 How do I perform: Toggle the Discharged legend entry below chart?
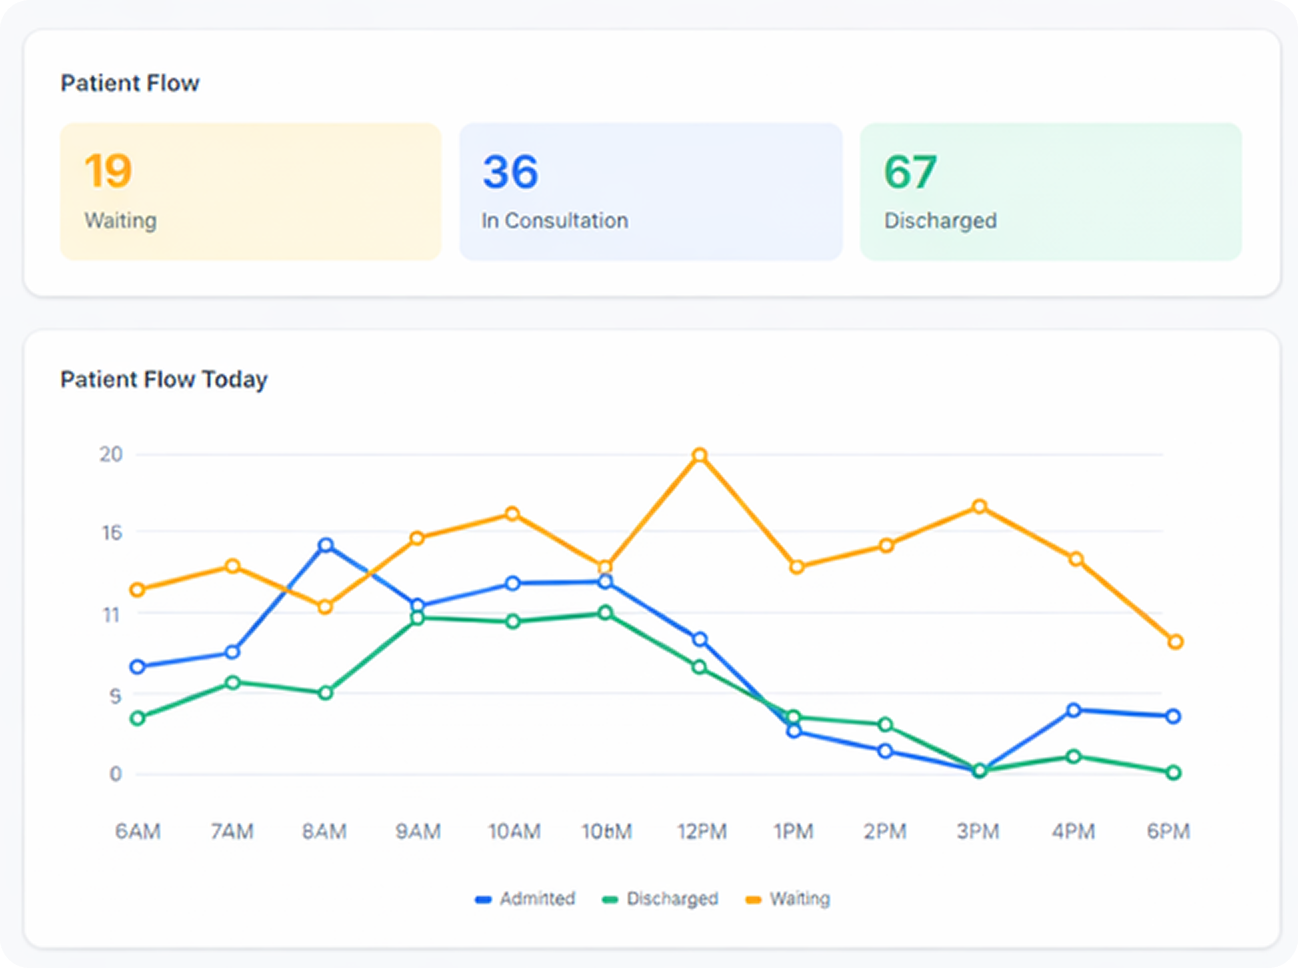click(671, 899)
